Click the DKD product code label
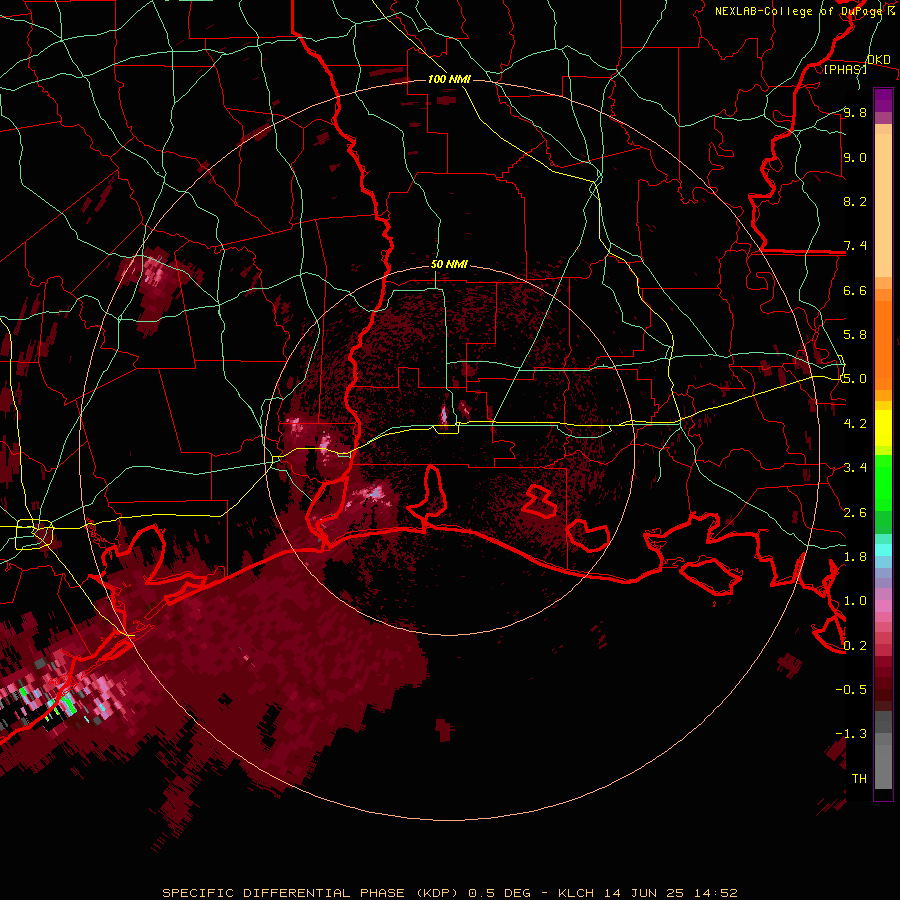Viewport: 900px width, 900px height. [x=879, y=60]
